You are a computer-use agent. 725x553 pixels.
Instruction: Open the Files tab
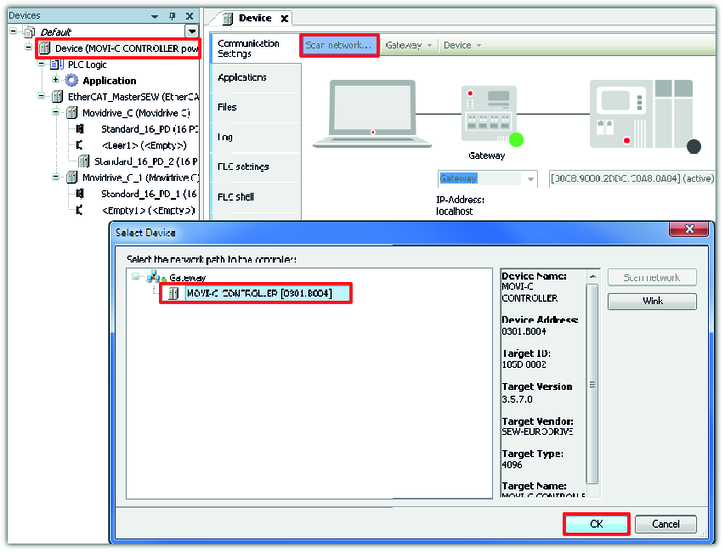pyautogui.click(x=228, y=107)
